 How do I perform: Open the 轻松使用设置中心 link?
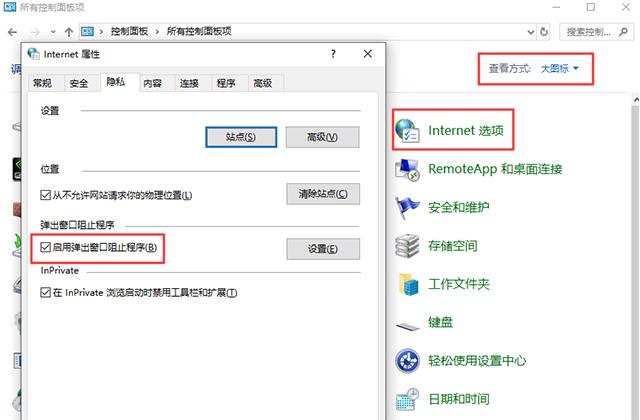click(477, 361)
